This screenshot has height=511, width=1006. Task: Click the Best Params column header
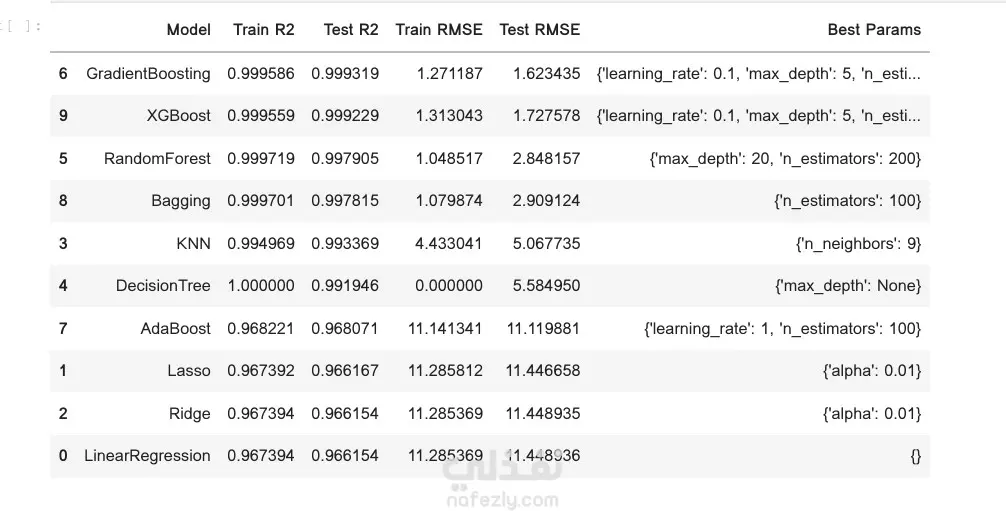coord(874,30)
